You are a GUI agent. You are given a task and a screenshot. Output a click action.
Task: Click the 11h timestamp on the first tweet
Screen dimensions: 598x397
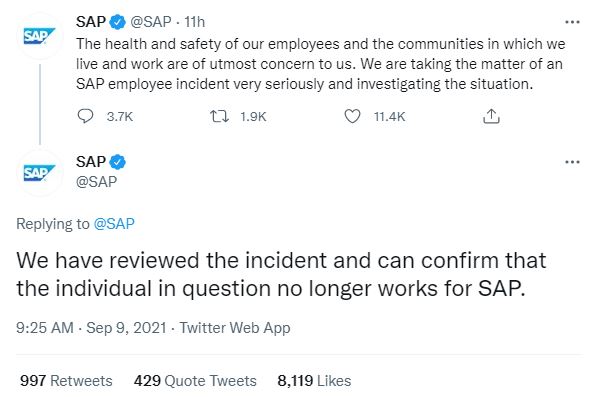pyautogui.click(x=195, y=22)
